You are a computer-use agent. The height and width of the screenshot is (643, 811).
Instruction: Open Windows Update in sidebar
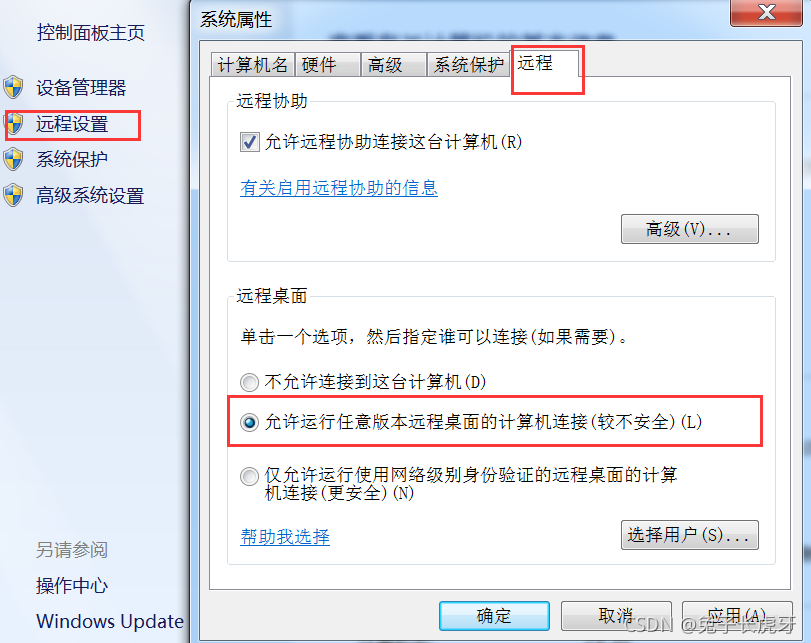[x=110, y=621]
